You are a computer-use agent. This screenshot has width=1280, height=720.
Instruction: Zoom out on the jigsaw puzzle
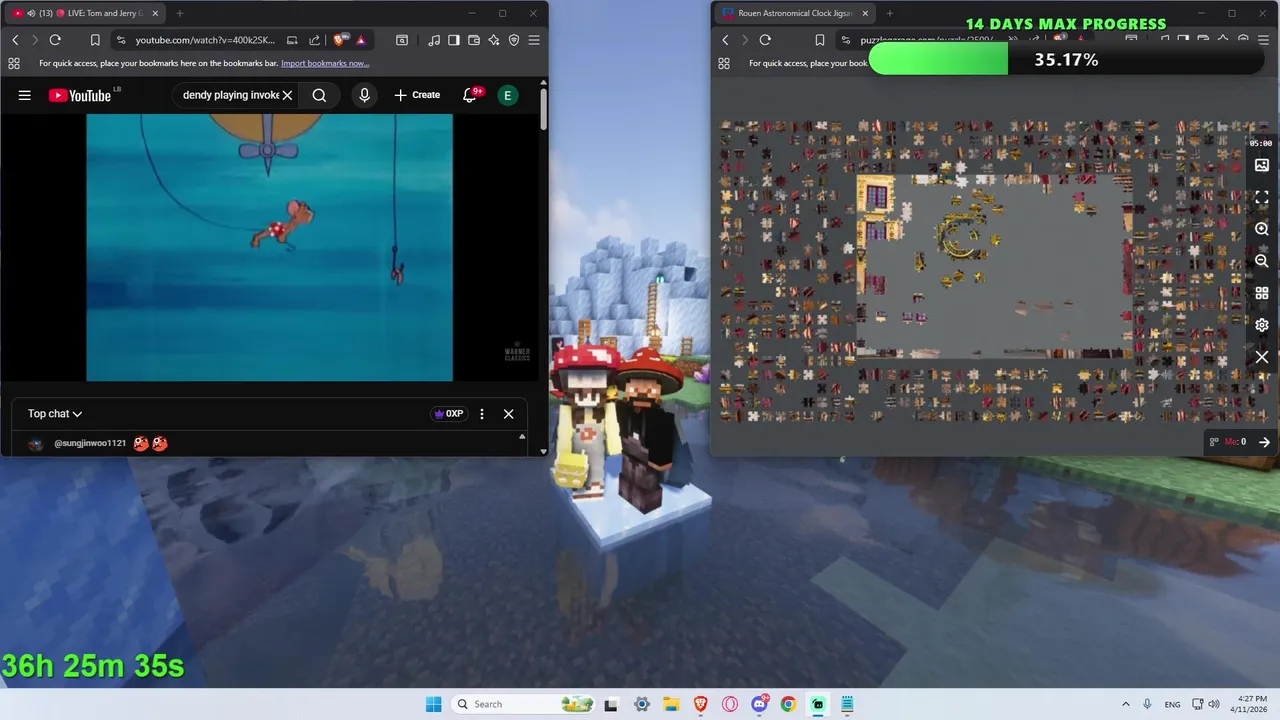tap(1262, 261)
